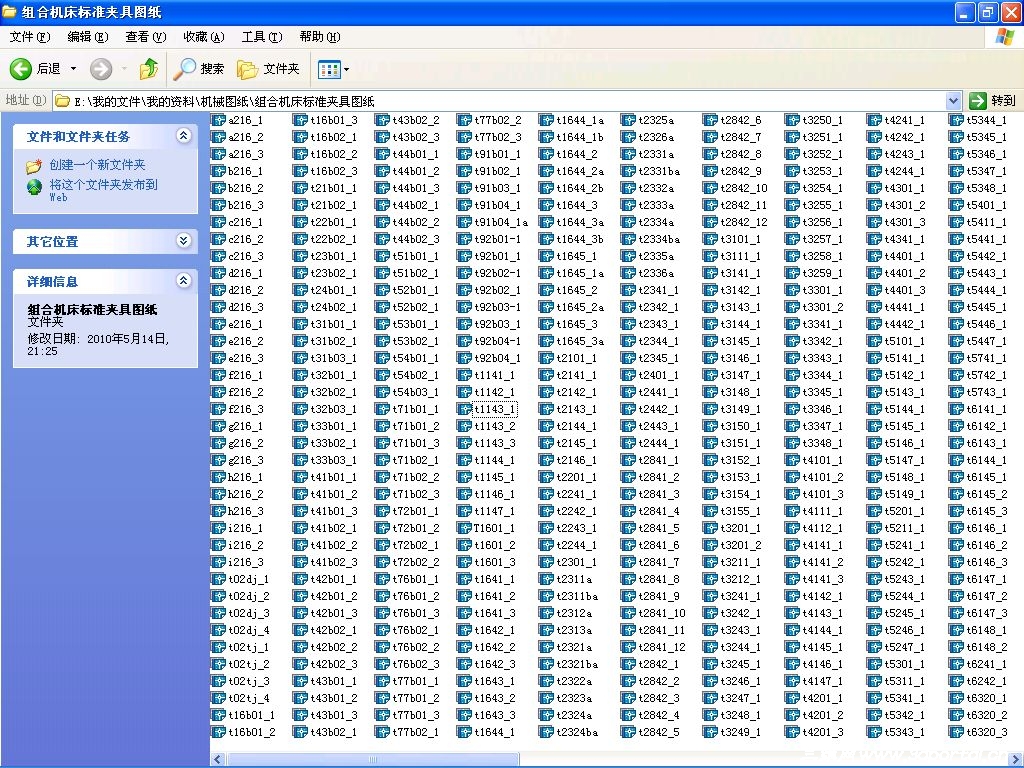Open the address bar dropdown arrow
The height and width of the screenshot is (768, 1024).
[953, 101]
